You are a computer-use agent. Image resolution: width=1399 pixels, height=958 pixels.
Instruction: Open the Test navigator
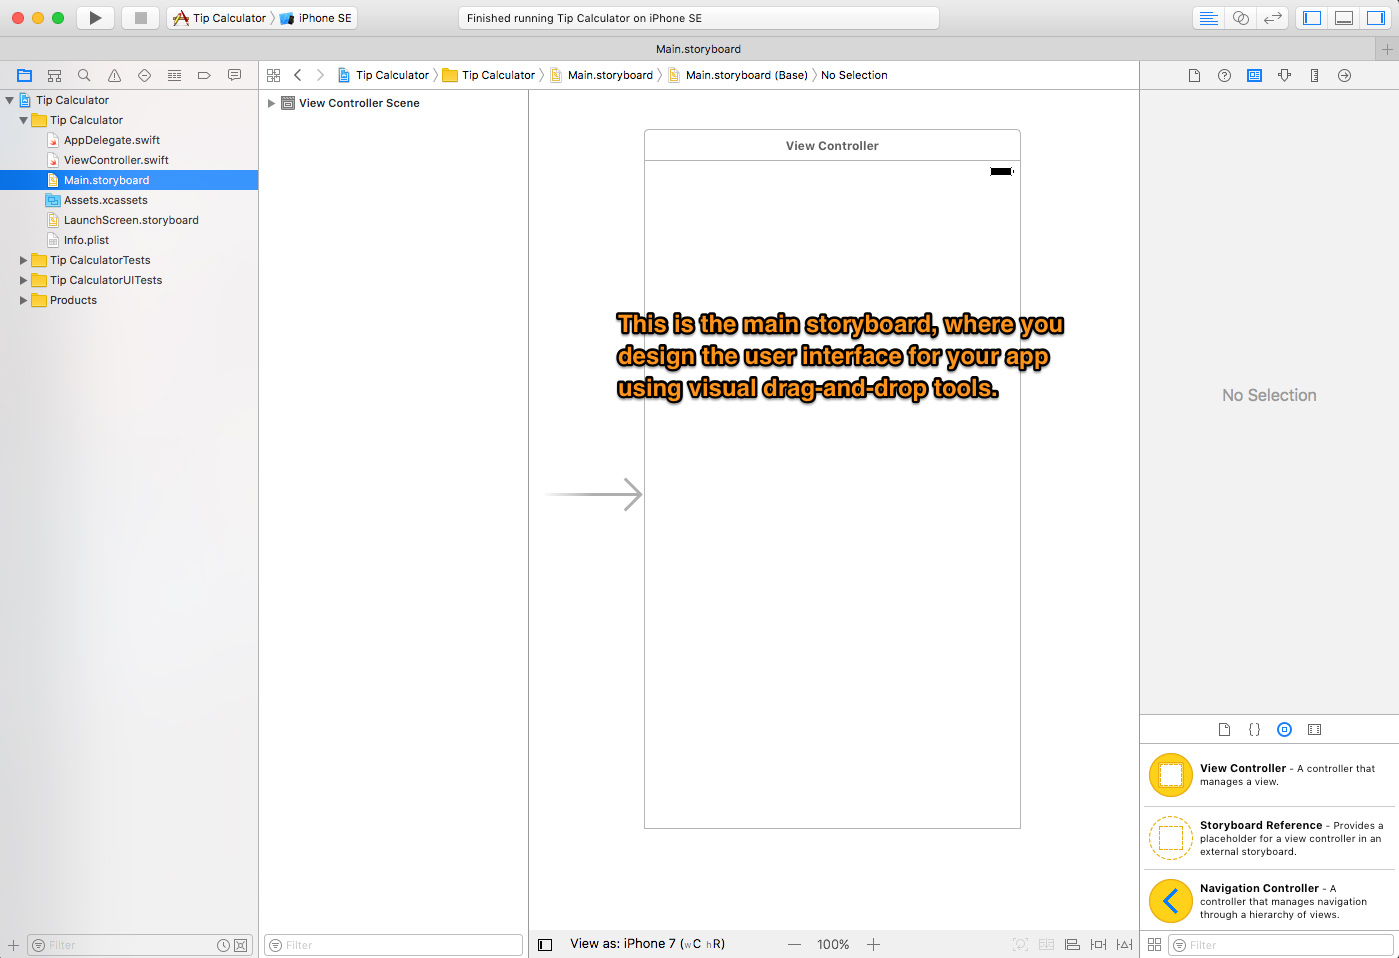[144, 75]
